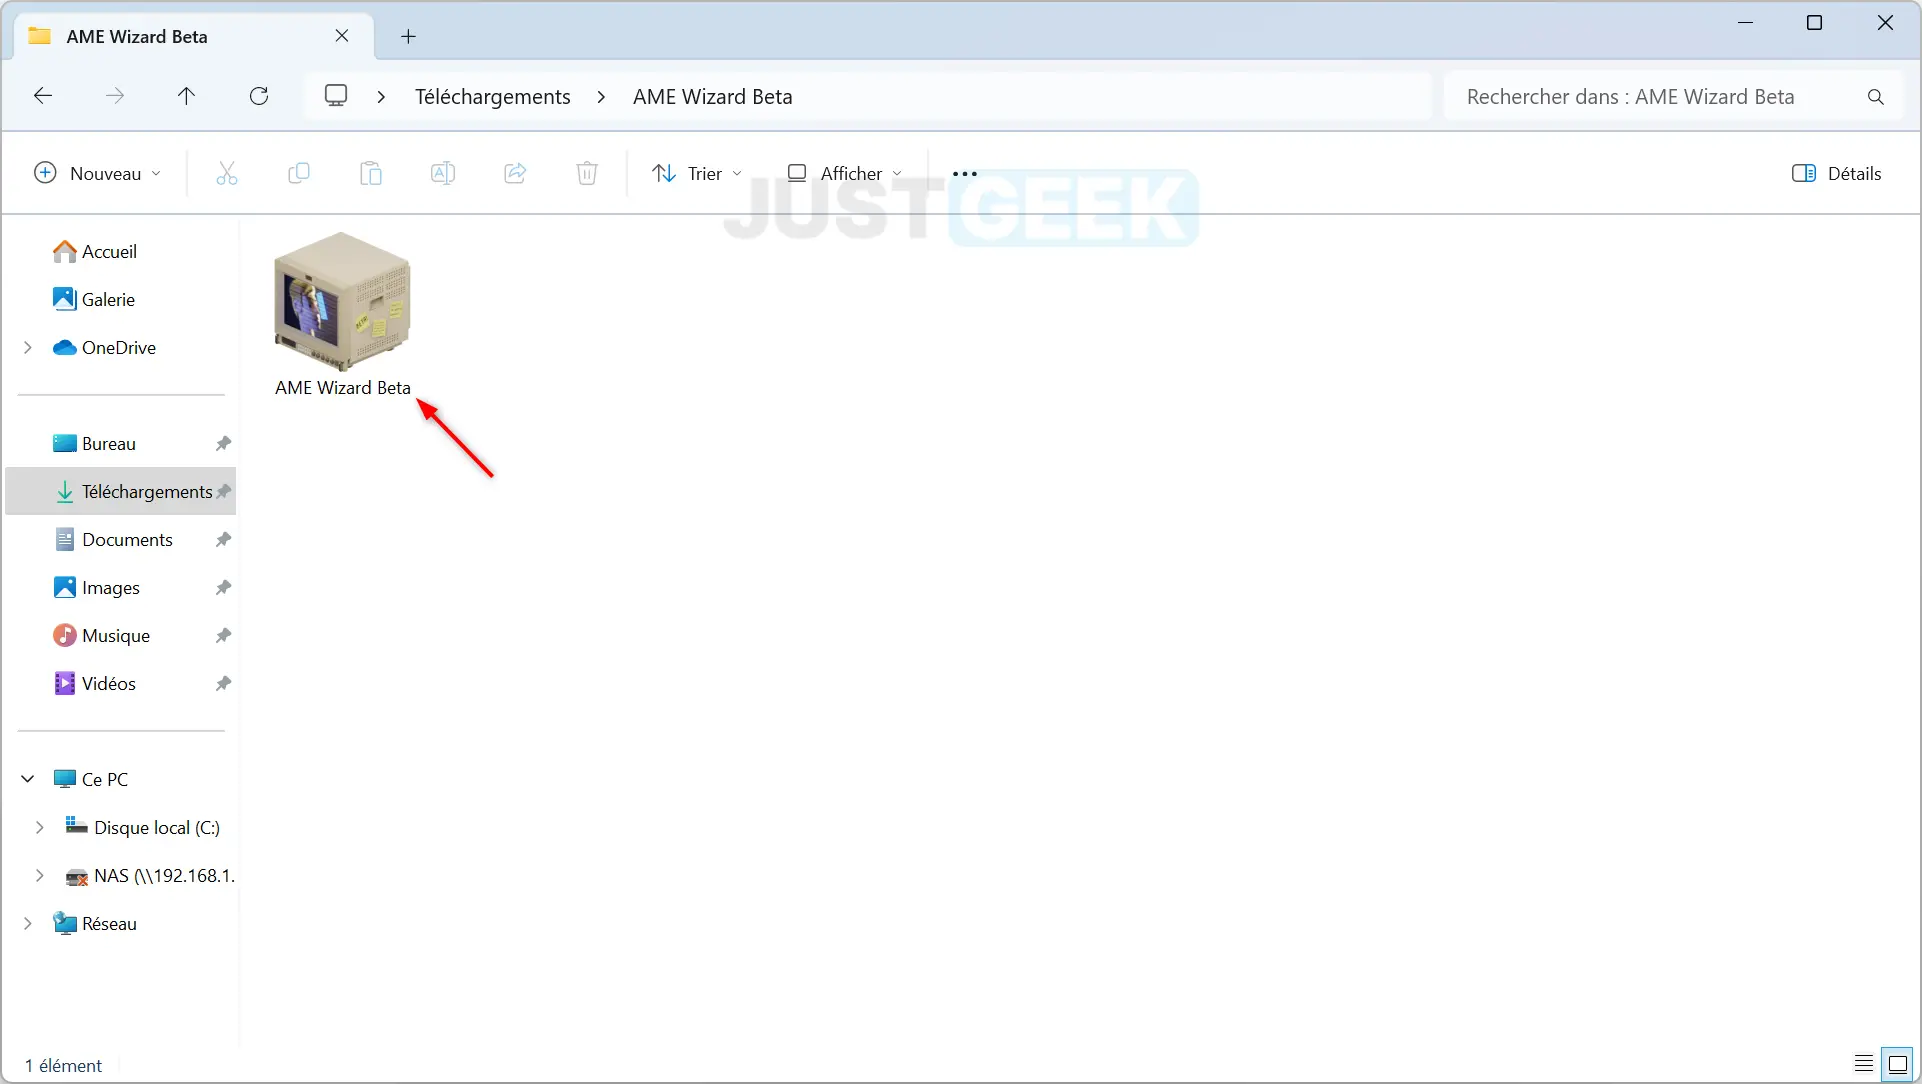
Task: Click the Cut scissors icon
Action: pos(227,173)
